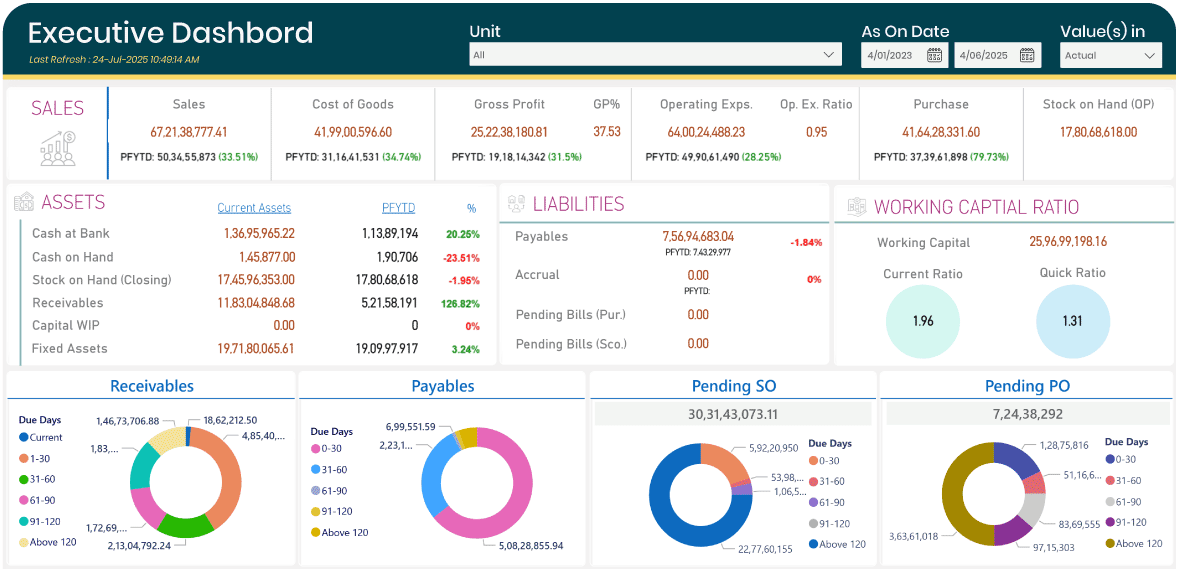This screenshot has height=569, width=1180.
Task: Click the Sales growth chart icon
Action: click(x=57, y=148)
